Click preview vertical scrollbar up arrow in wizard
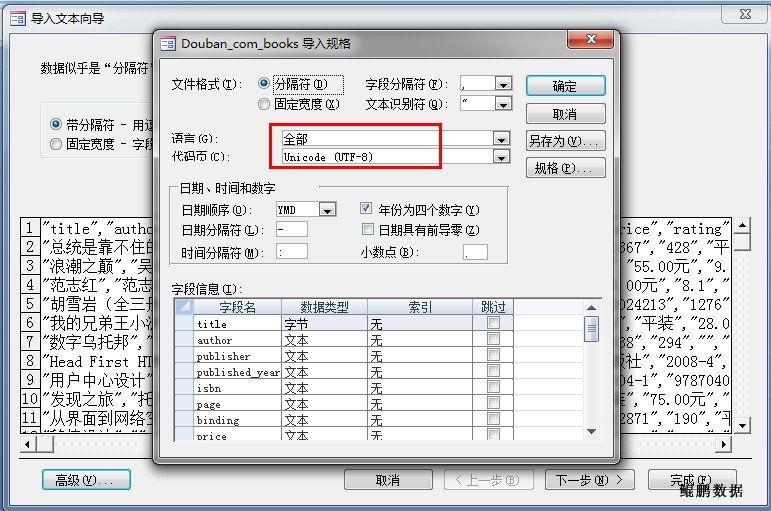Image resolution: width=771 pixels, height=511 pixels. (x=741, y=225)
